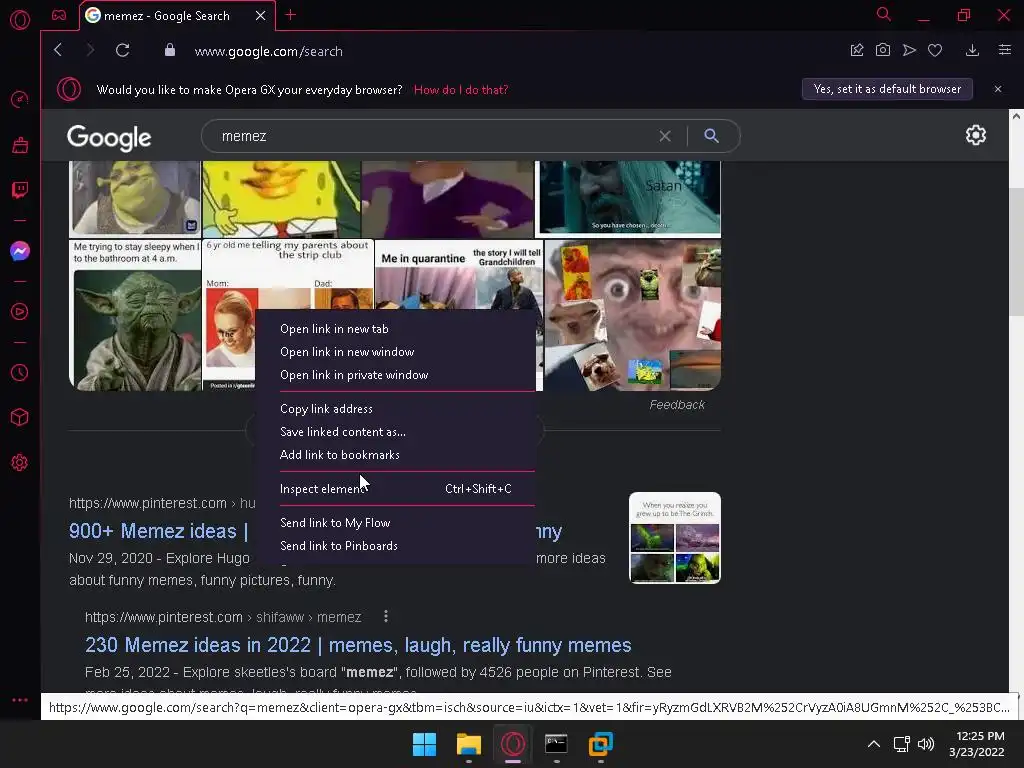Take a snapshot with camera icon
This screenshot has height=768, width=1024.
tap(882, 50)
